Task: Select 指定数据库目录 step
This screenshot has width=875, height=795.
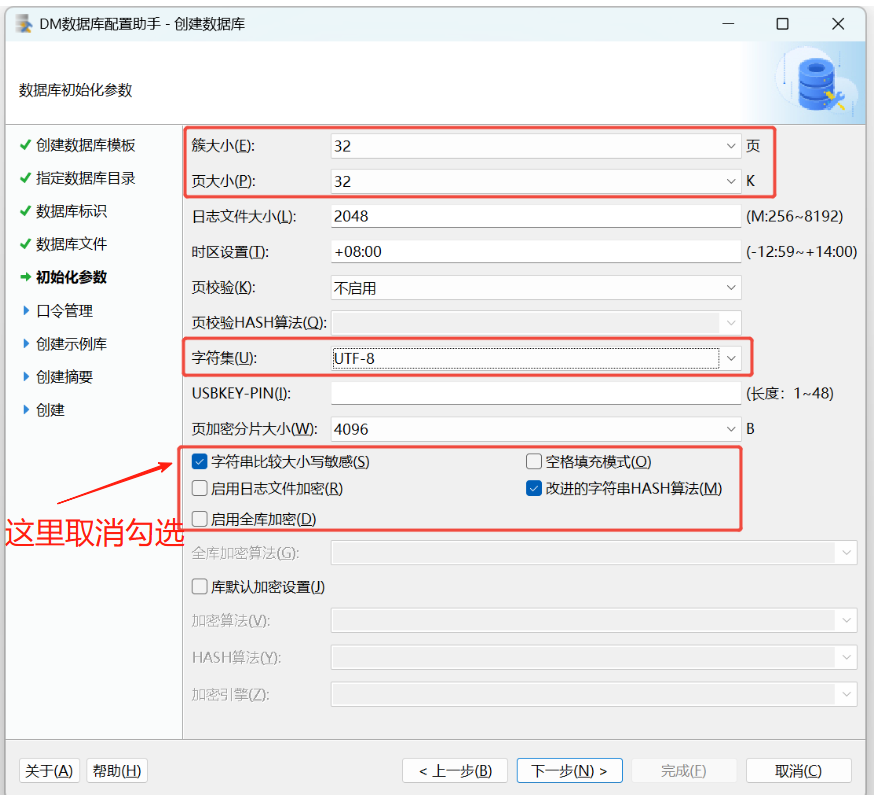Action: tap(85, 178)
